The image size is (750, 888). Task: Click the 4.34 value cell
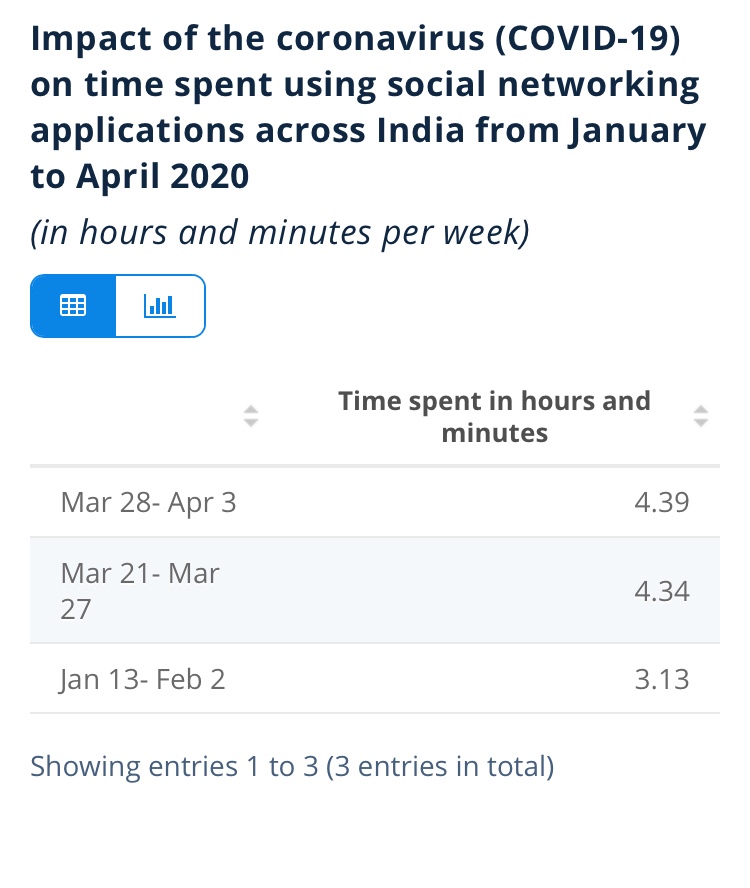click(661, 590)
